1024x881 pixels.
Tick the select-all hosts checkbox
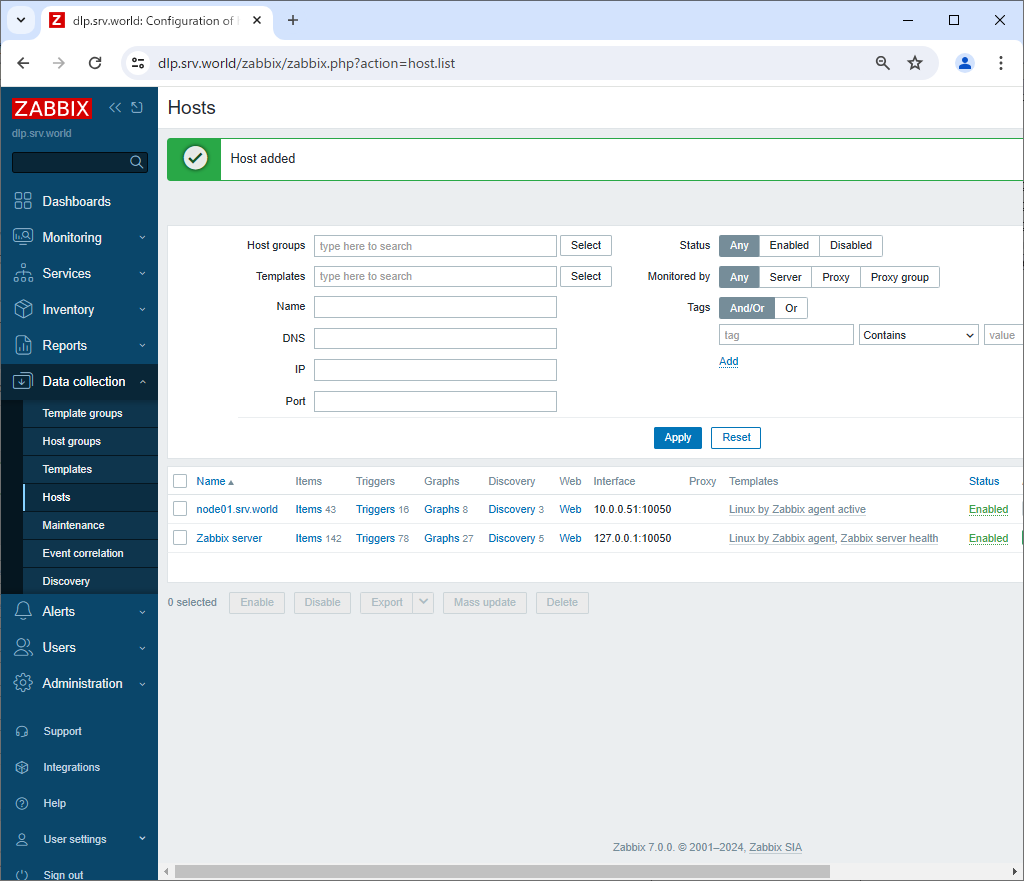pyautogui.click(x=180, y=481)
